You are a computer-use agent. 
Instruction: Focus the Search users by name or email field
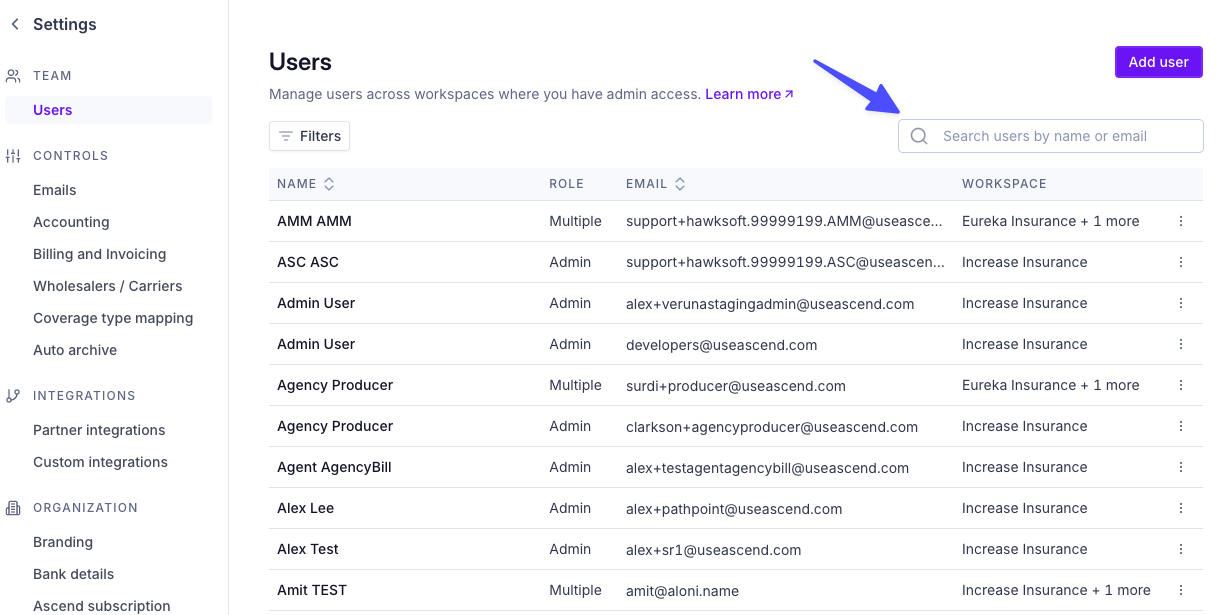[1051, 136]
